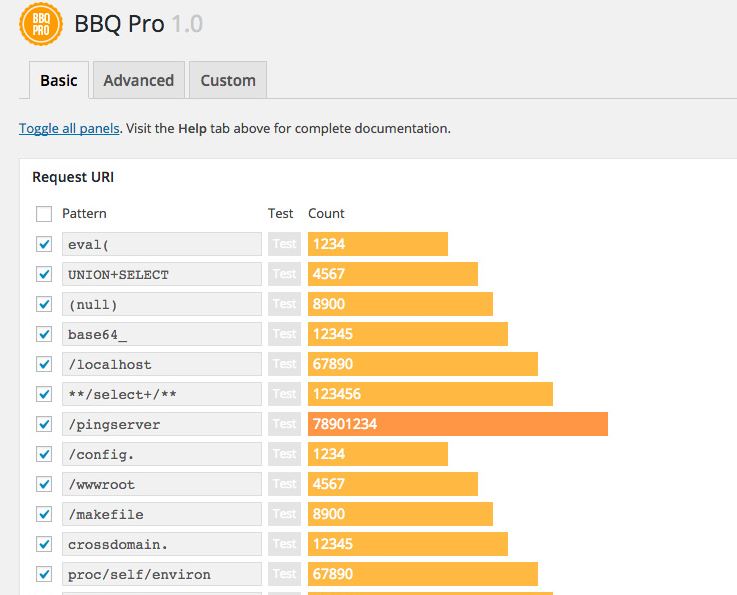
Task: Click the 4567 count bar for /wwwroot
Action: point(393,484)
